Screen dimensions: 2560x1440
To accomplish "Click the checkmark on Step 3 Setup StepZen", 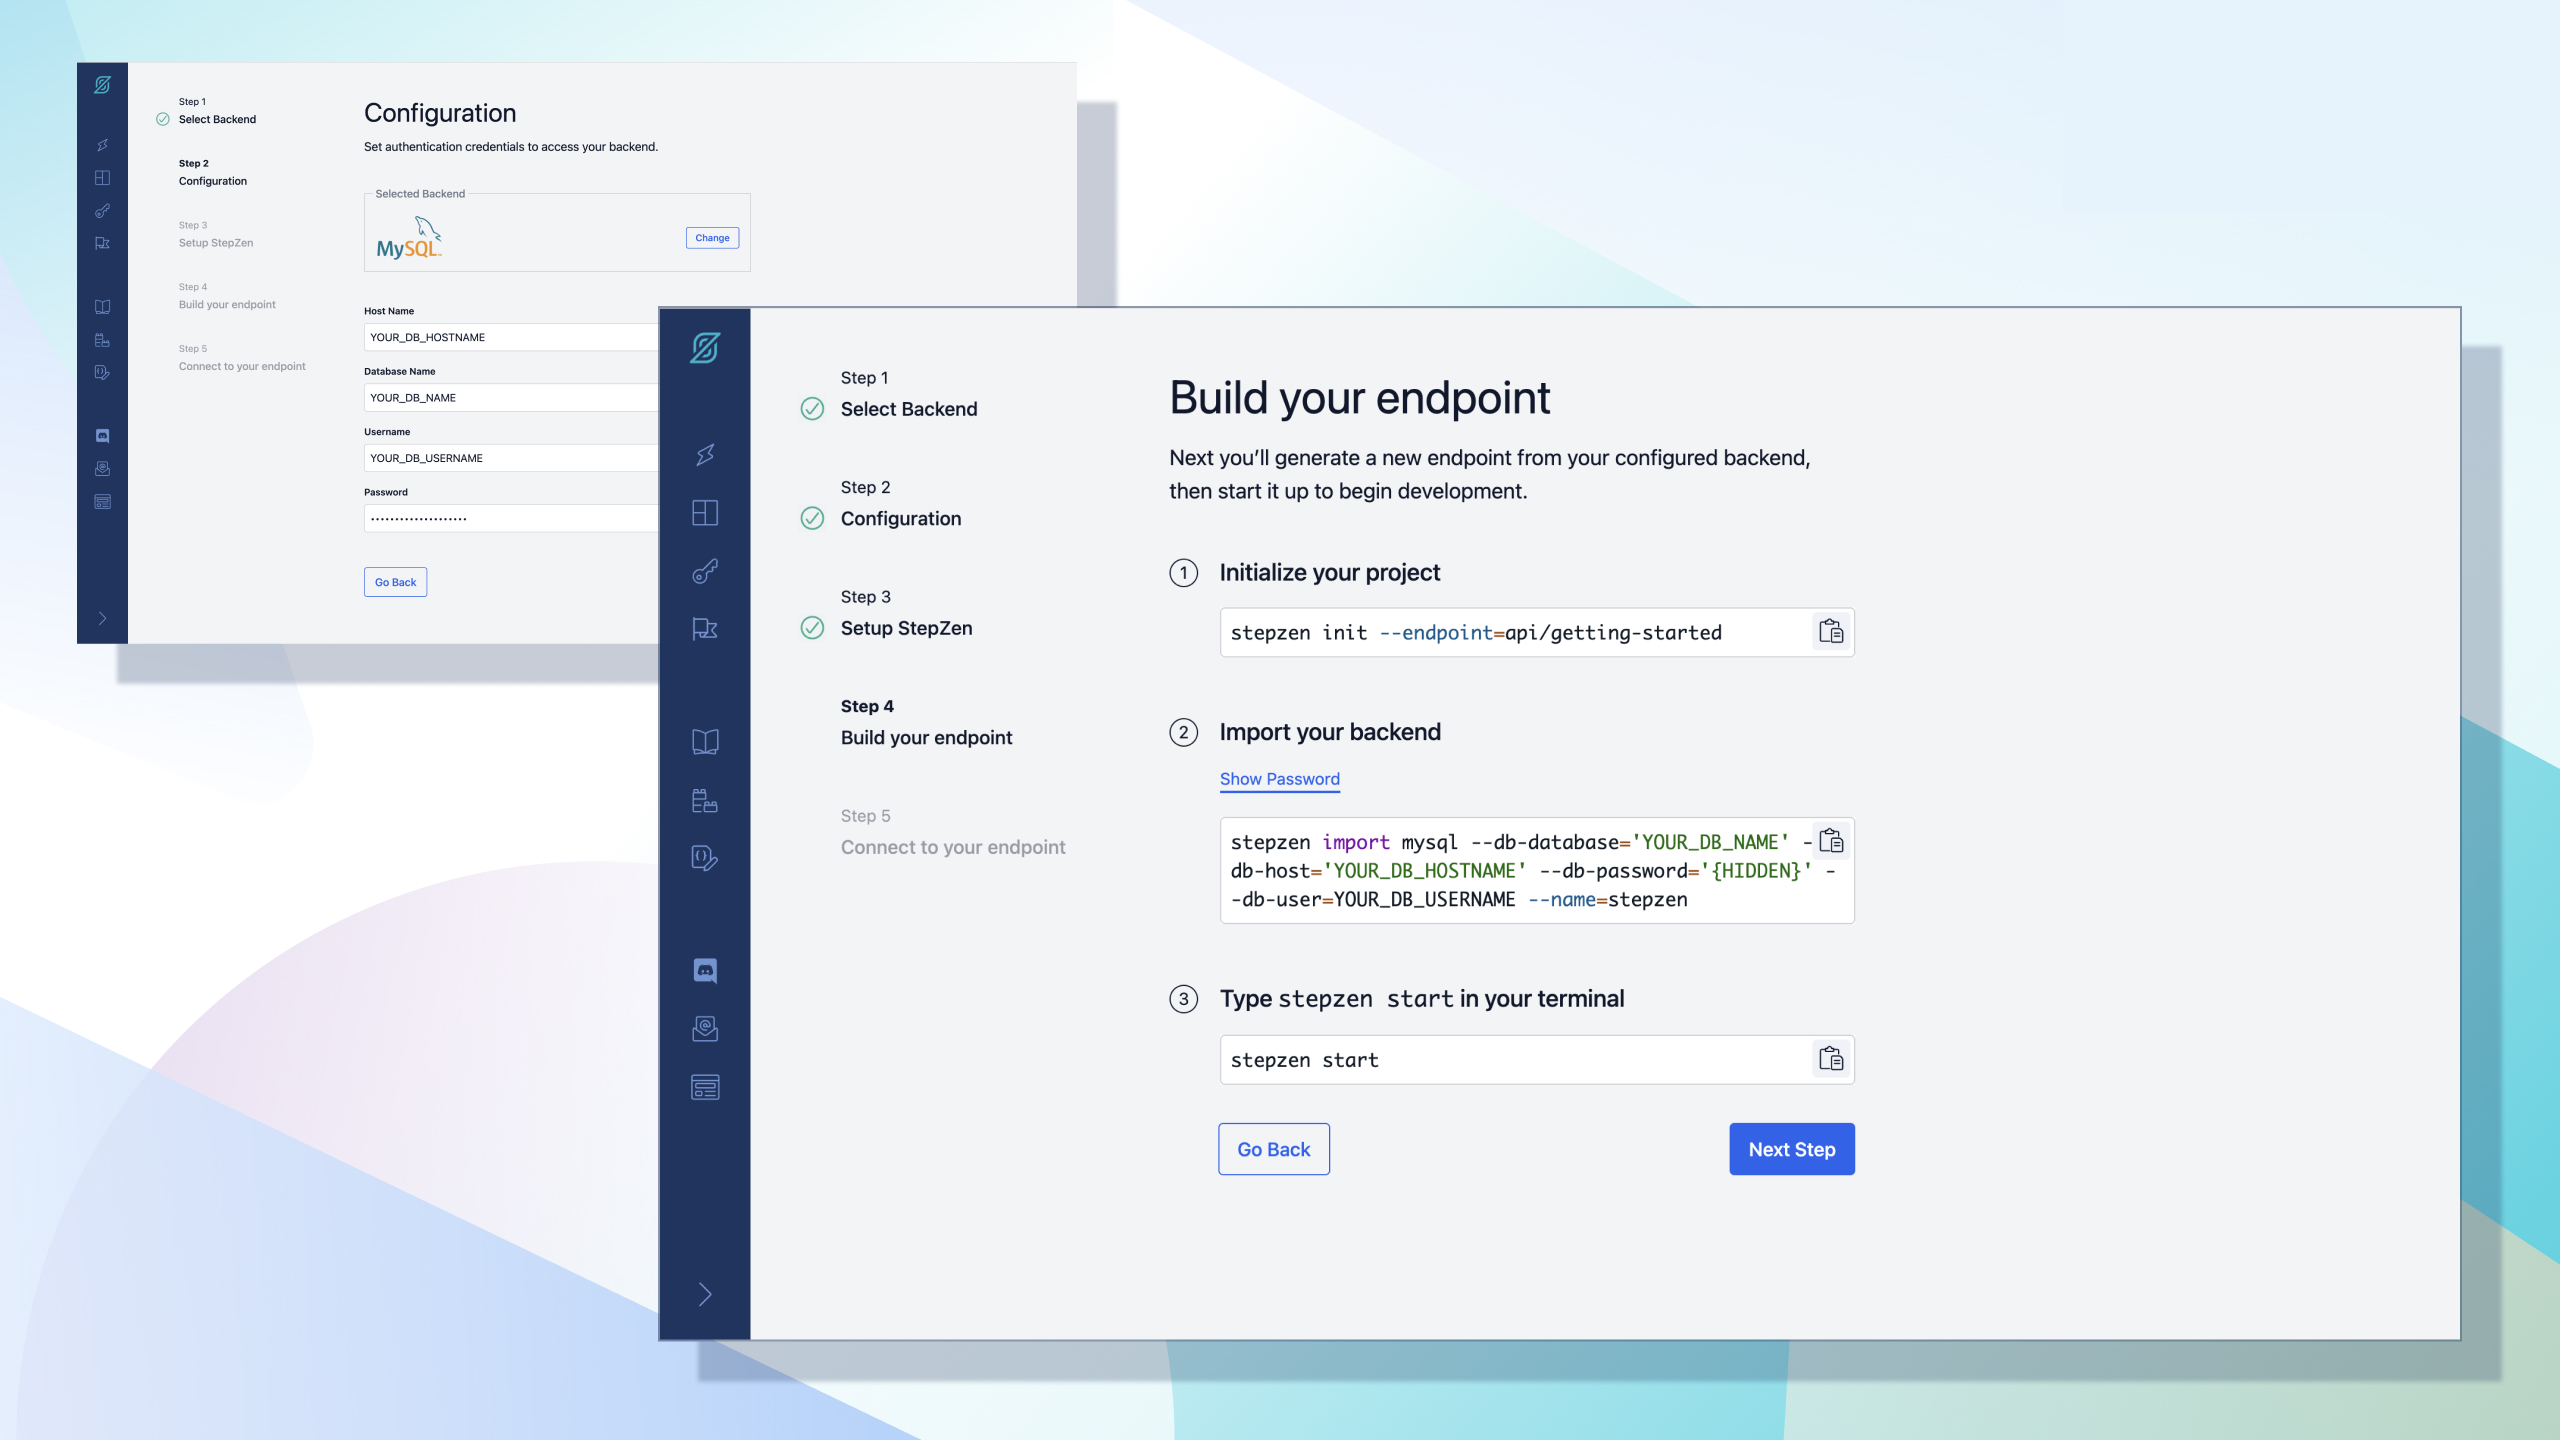I will pyautogui.click(x=812, y=626).
